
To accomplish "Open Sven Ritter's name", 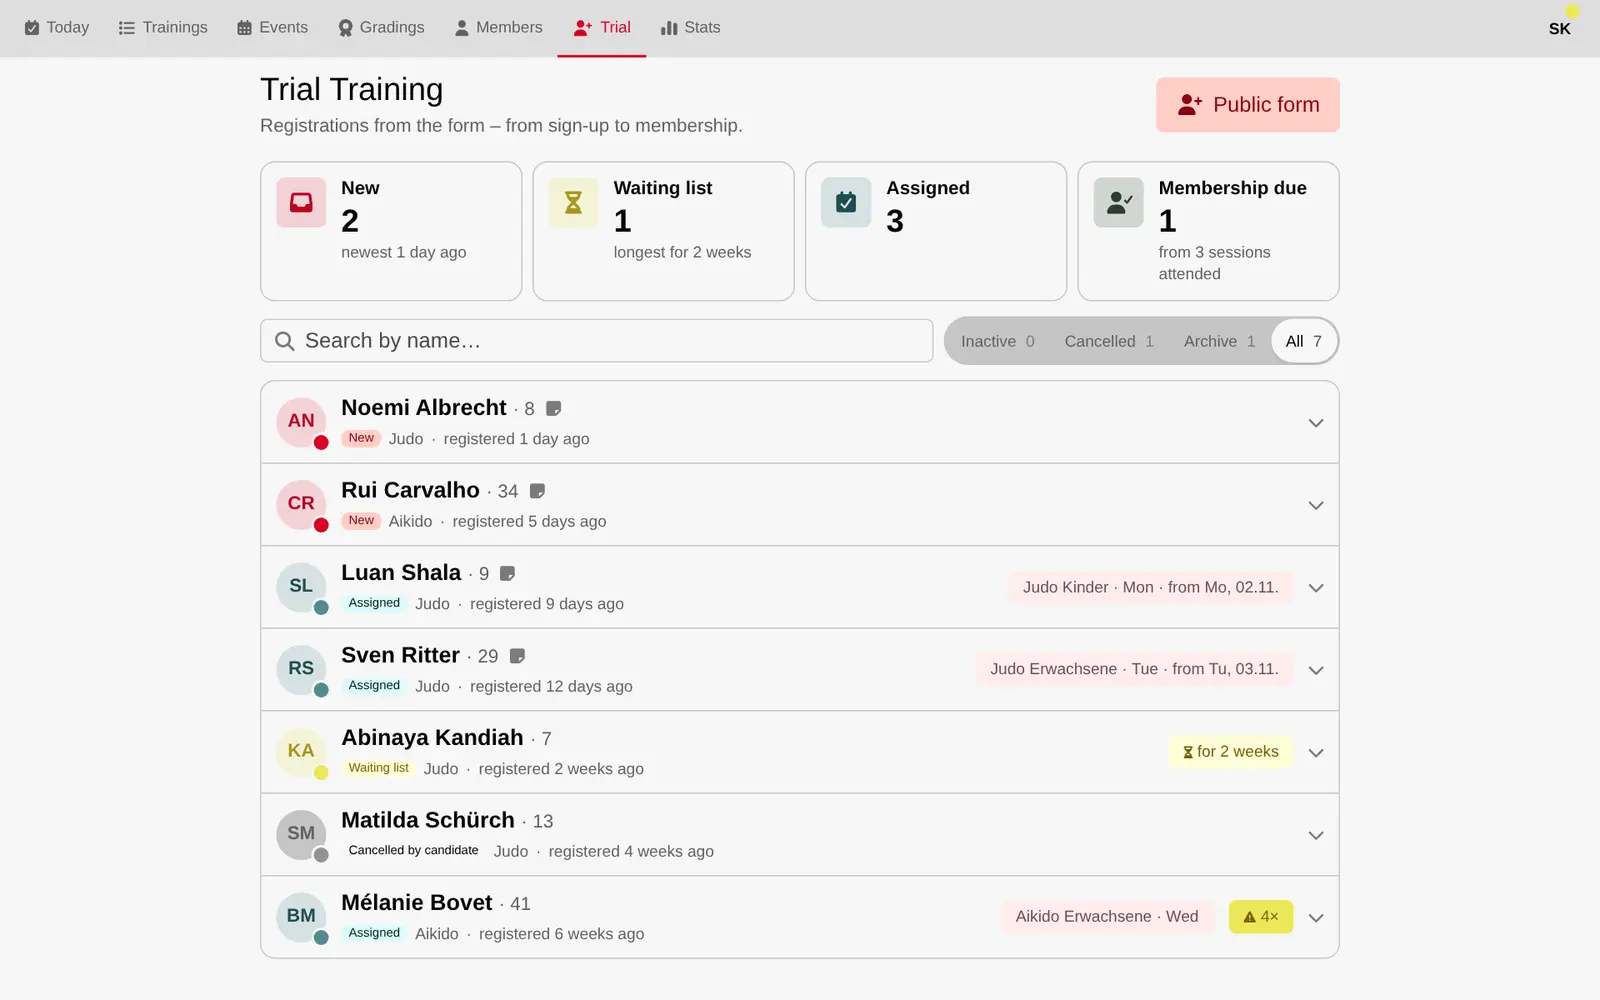I will 400,655.
